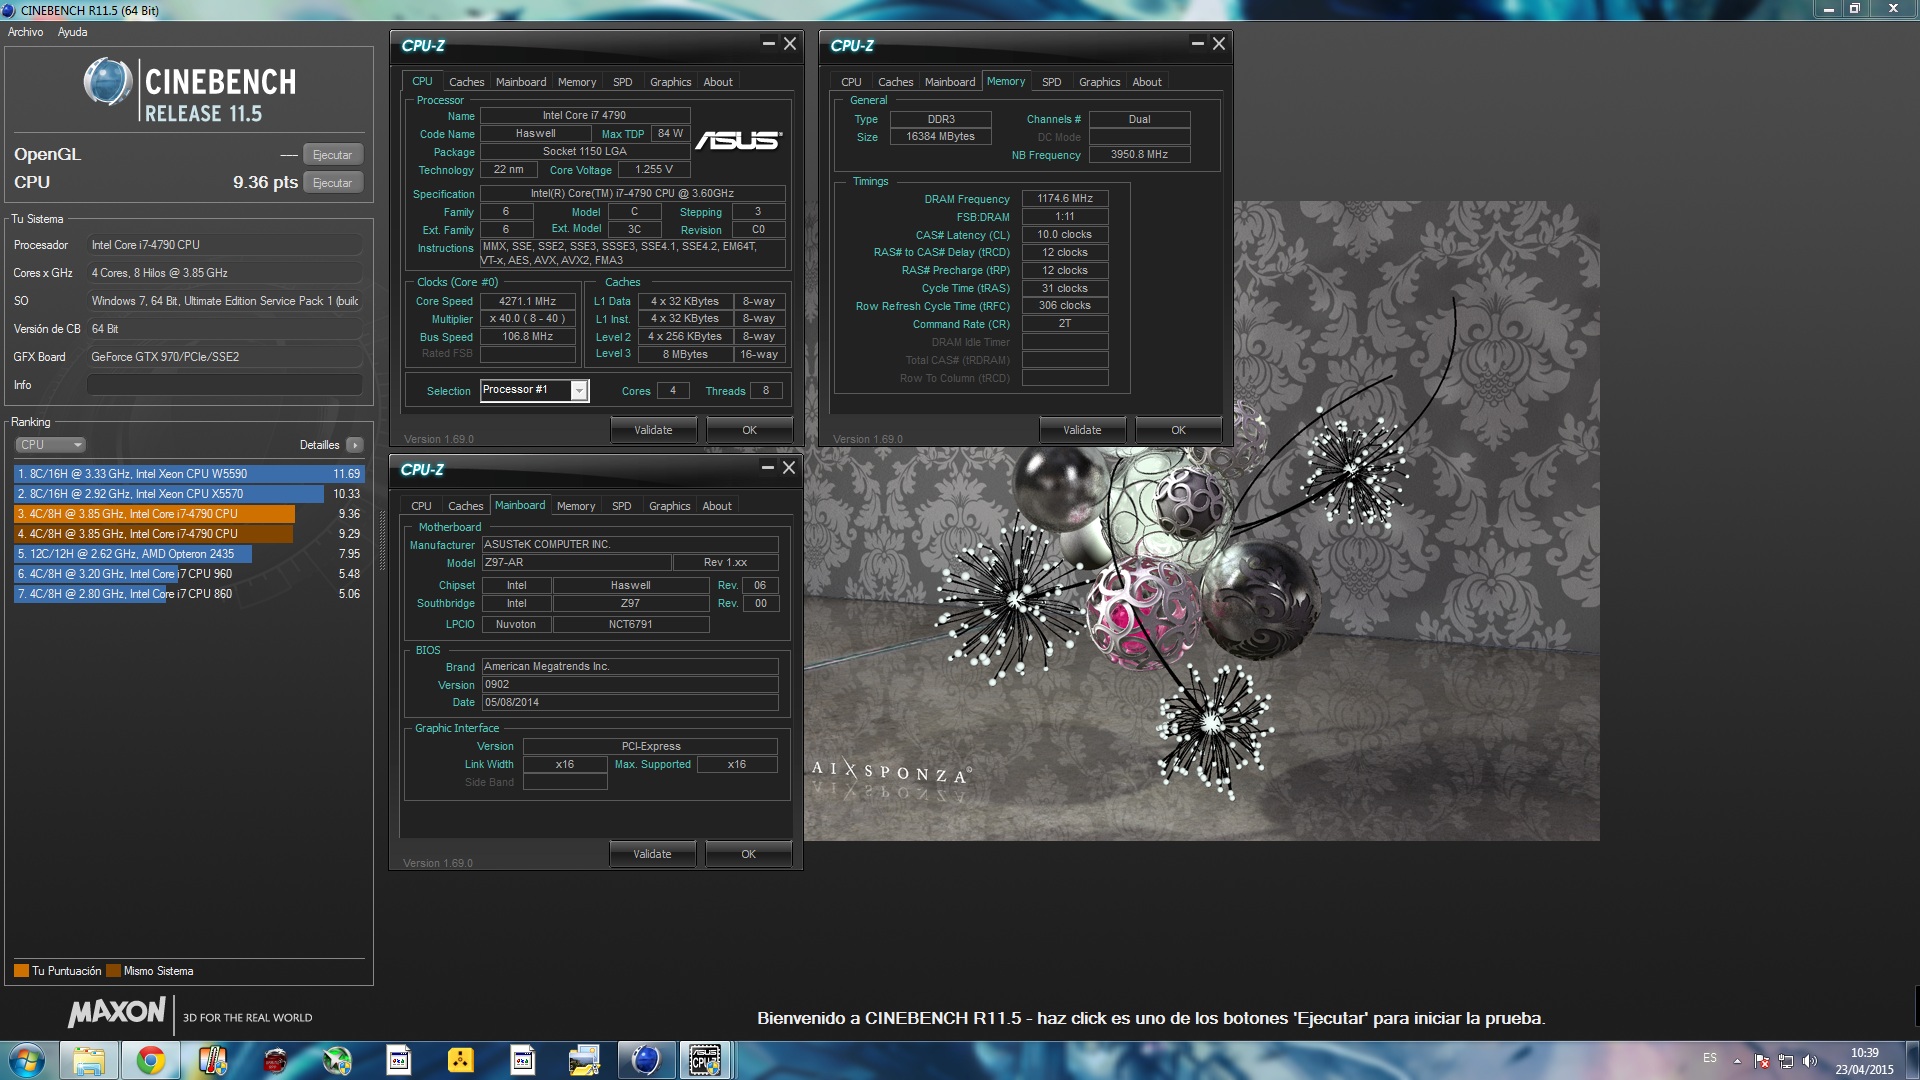Open Memory tab in bottom CPU-Z window
1920x1080 pixels.
[x=576, y=506]
